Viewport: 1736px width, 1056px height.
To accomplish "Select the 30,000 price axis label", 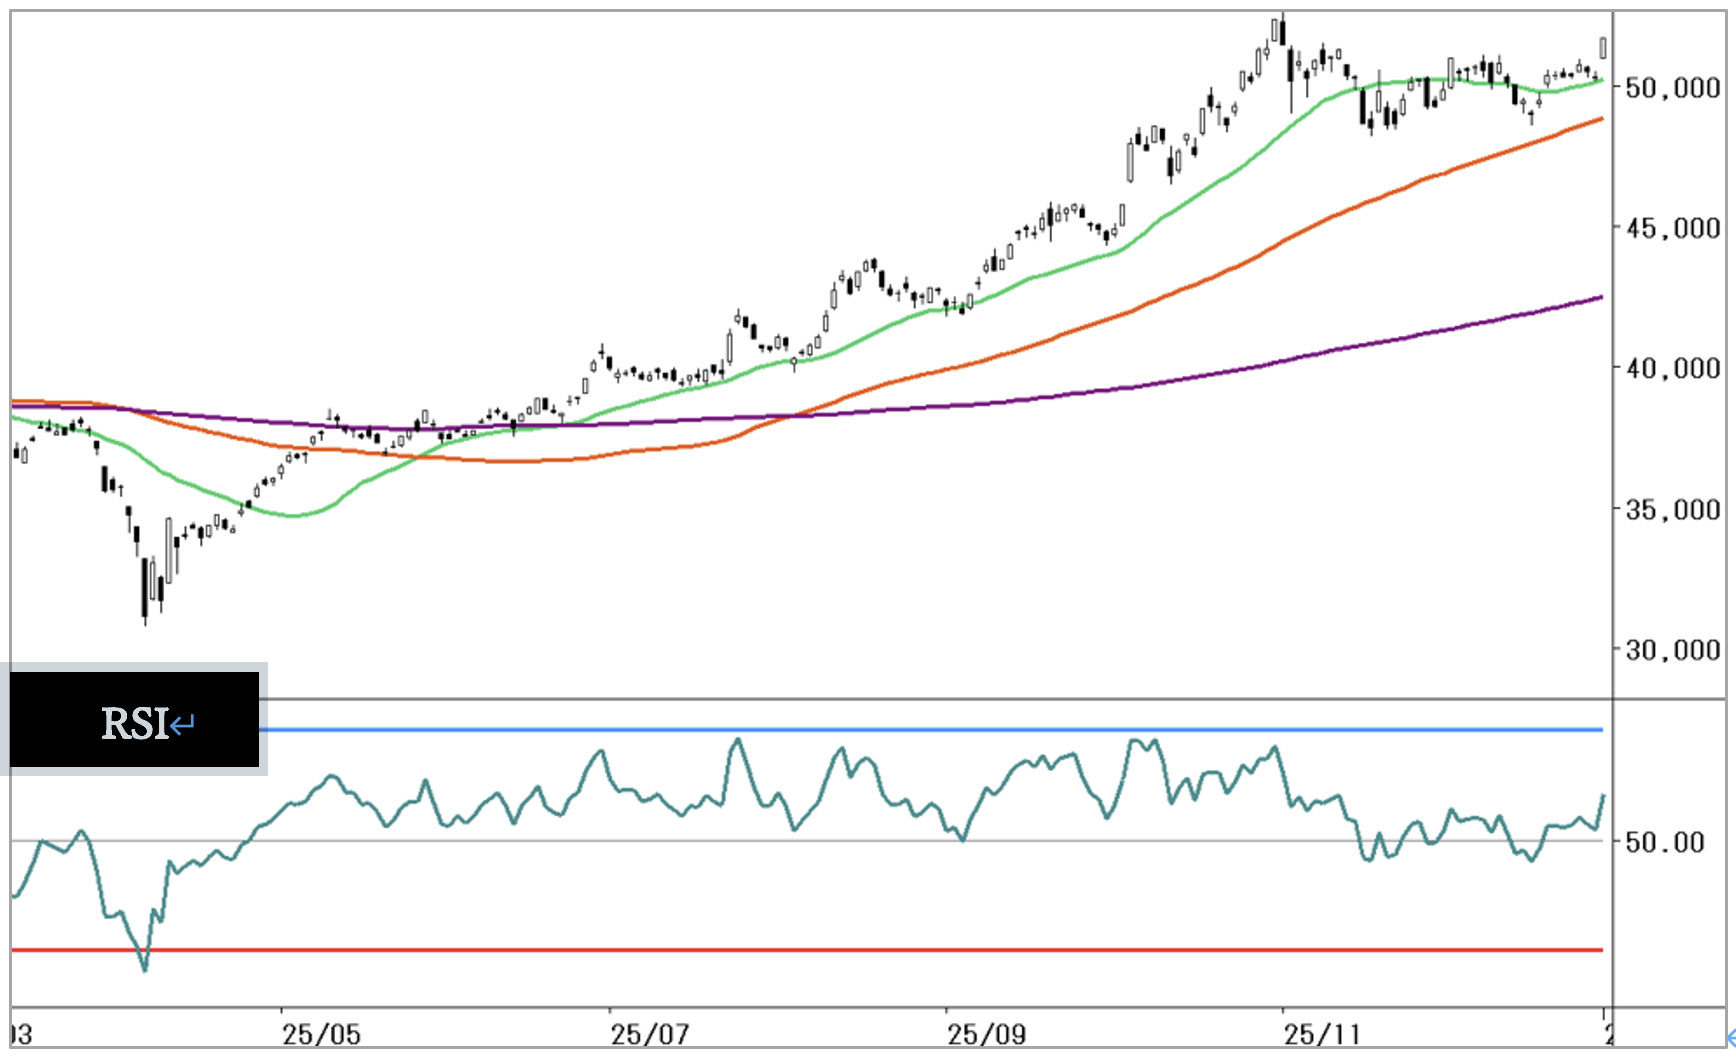I will click(x=1672, y=651).
